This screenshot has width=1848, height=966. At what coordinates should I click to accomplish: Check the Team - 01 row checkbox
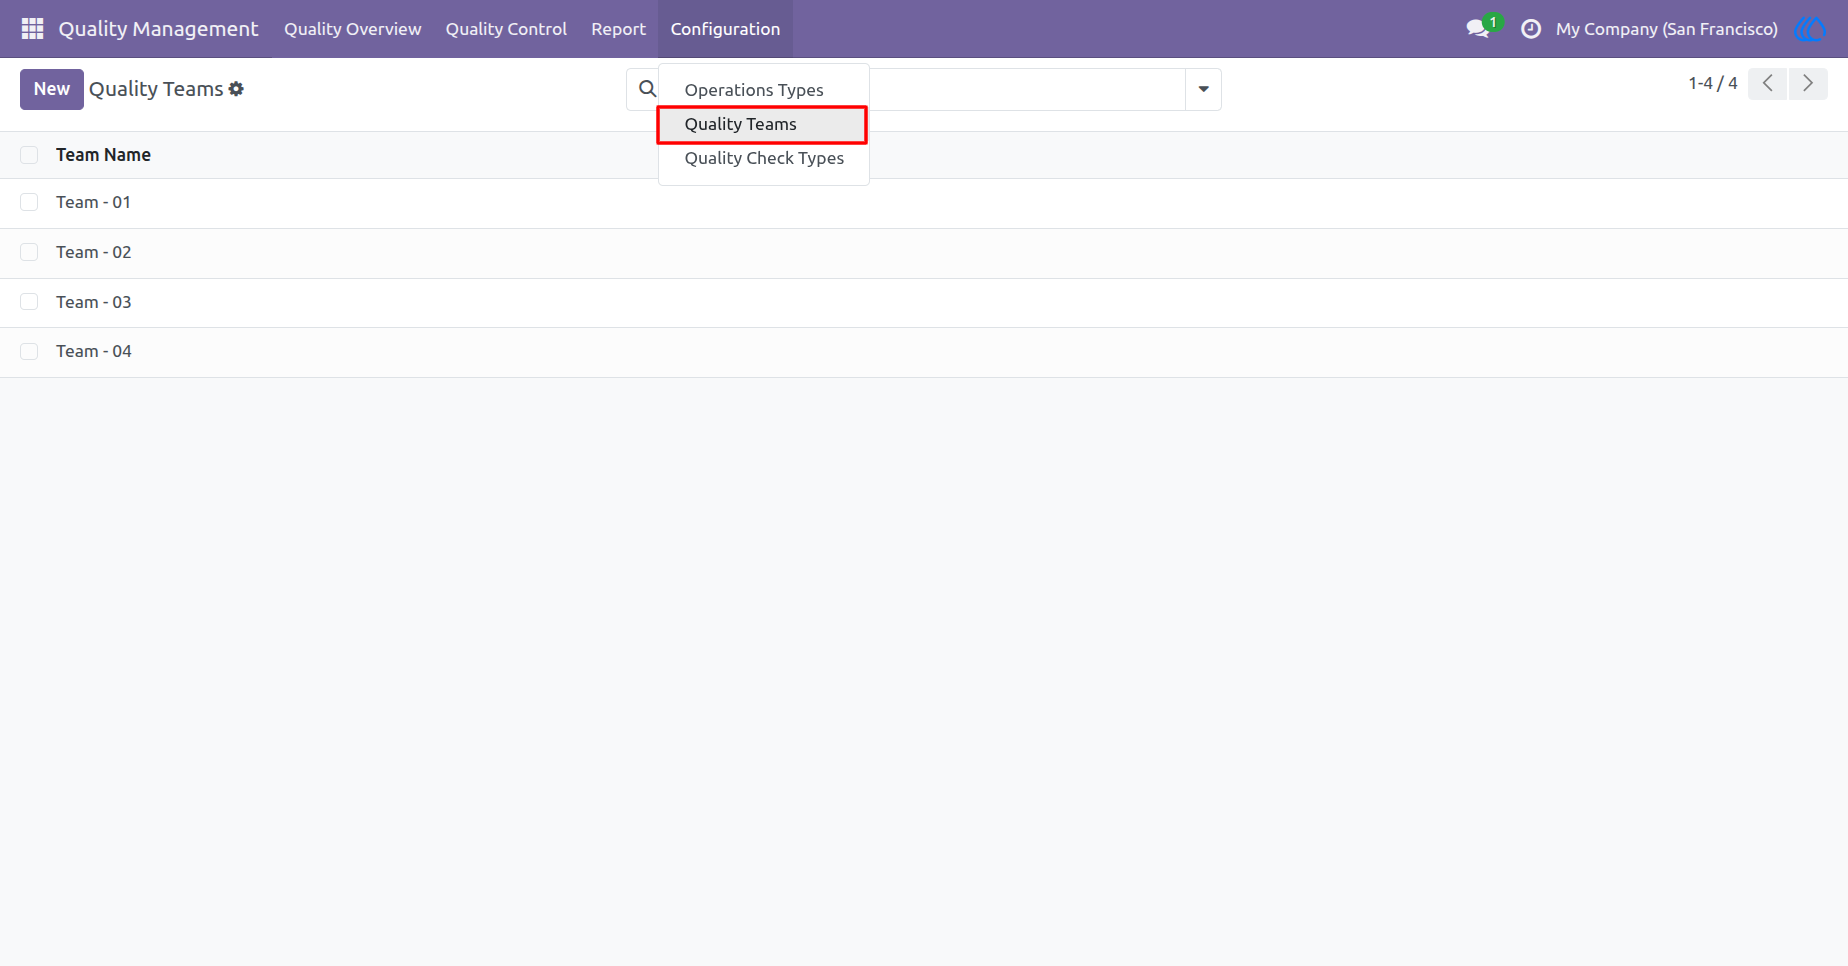tap(29, 202)
